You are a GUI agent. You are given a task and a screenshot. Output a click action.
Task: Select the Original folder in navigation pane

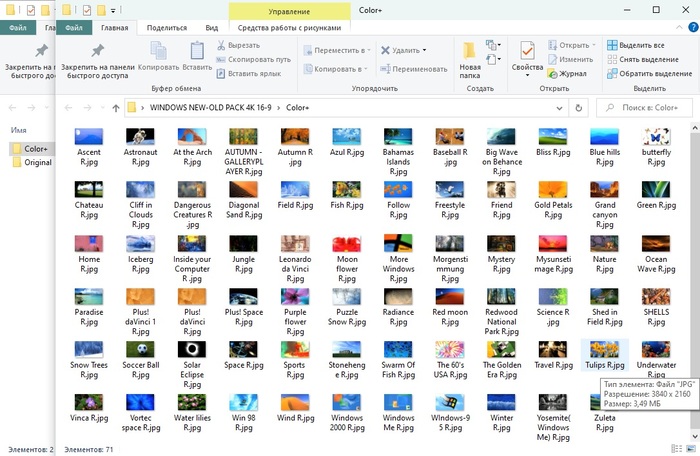coord(38,162)
